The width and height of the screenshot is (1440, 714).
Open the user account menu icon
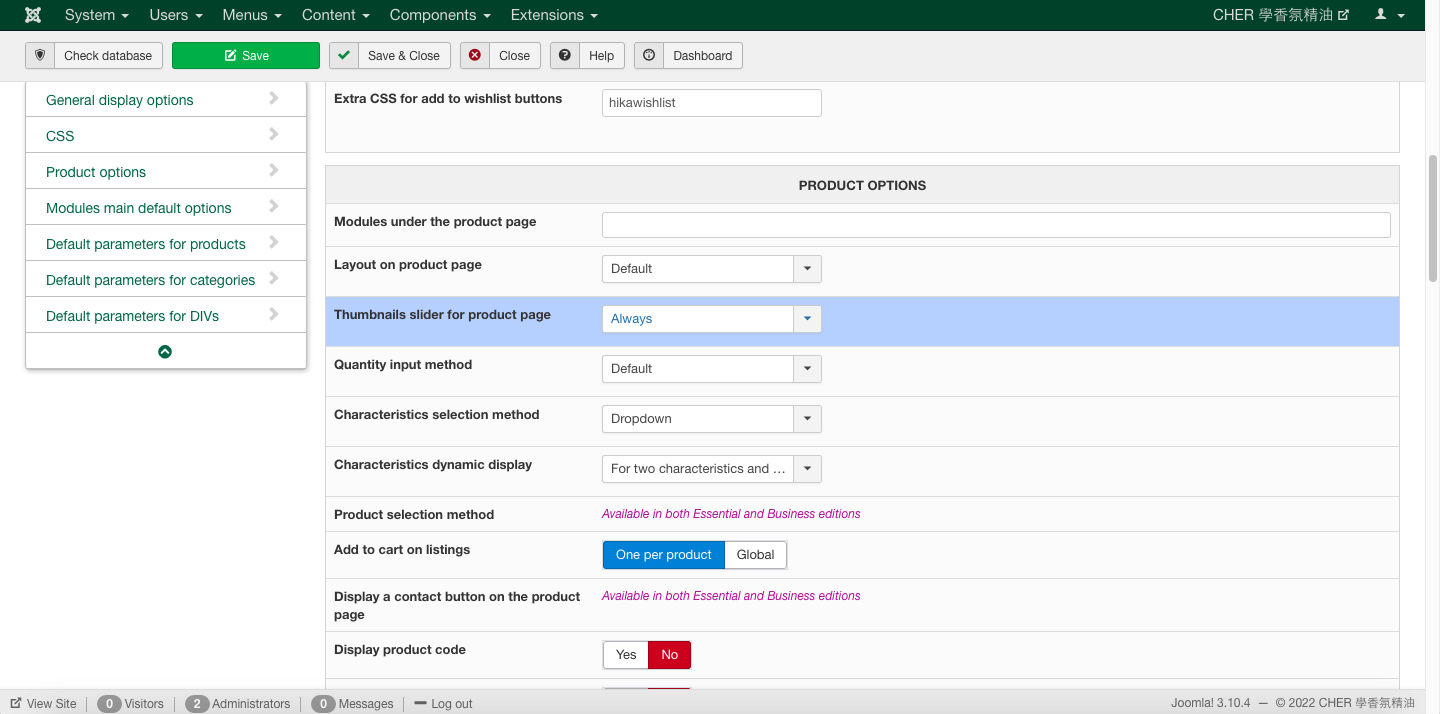pyautogui.click(x=1390, y=15)
